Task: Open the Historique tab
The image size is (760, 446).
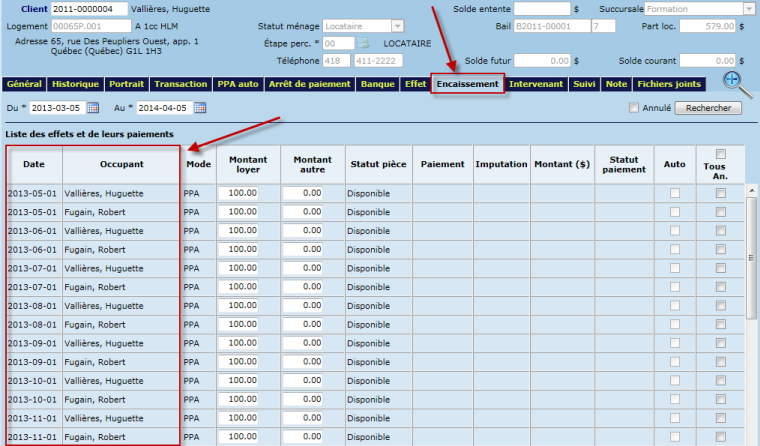Action: tap(75, 84)
